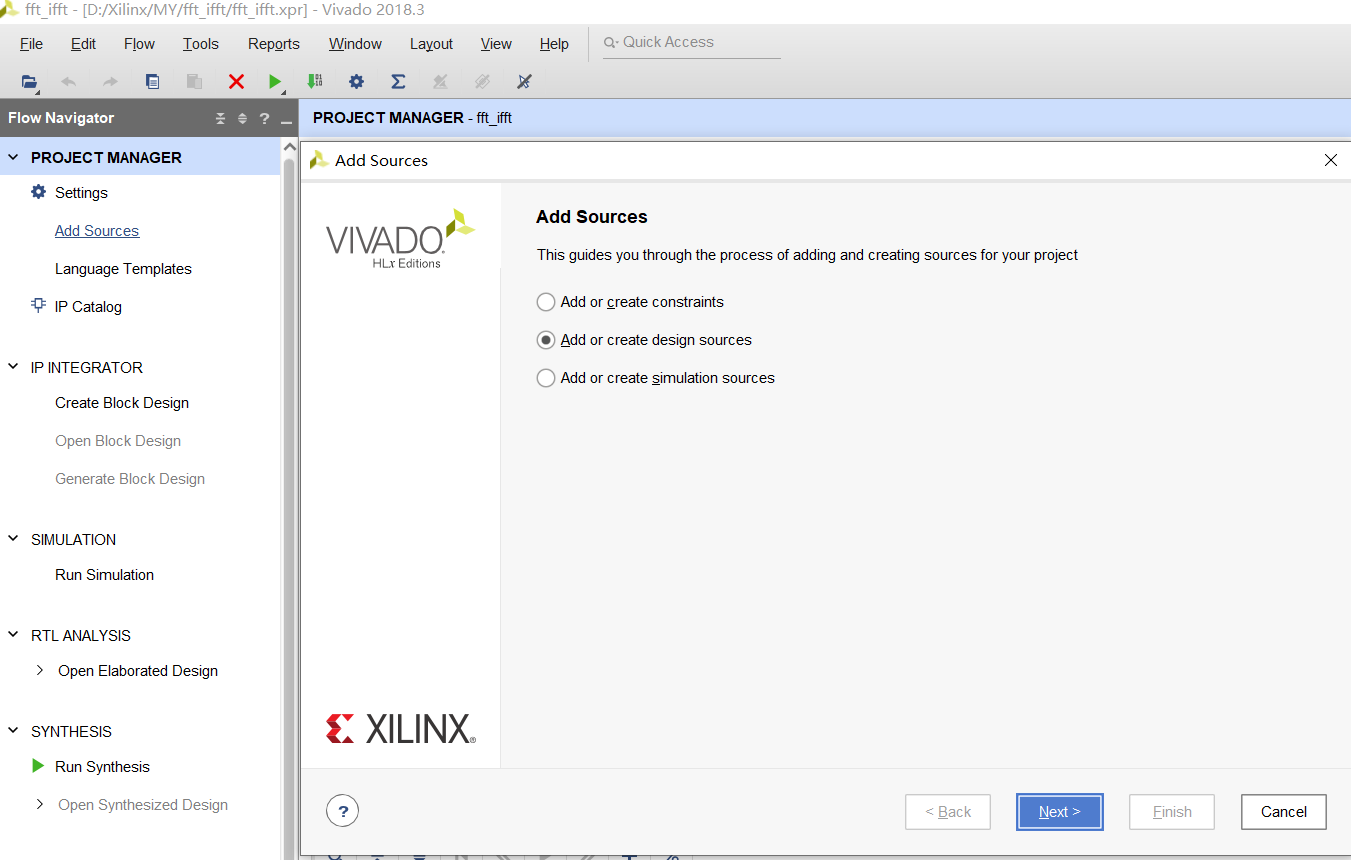
Task: Click the greyed diamond-slash toolbar icon
Action: (x=482, y=82)
